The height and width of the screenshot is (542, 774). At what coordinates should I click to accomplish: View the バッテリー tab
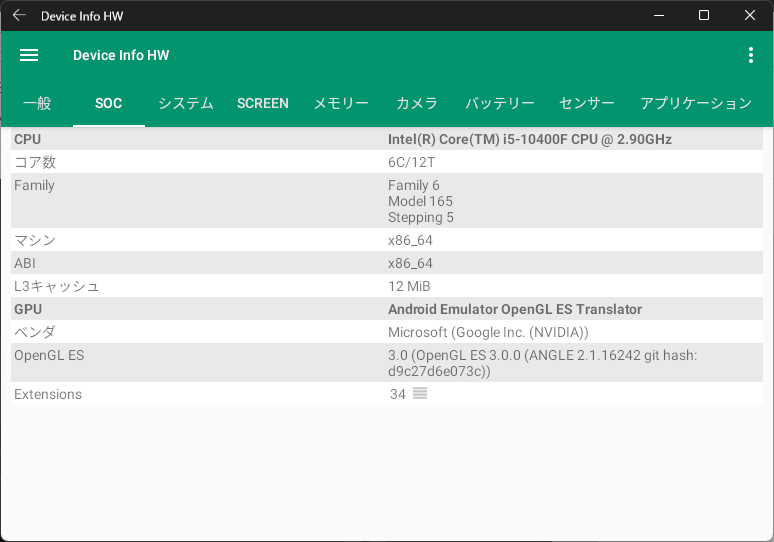pyautogui.click(x=500, y=103)
